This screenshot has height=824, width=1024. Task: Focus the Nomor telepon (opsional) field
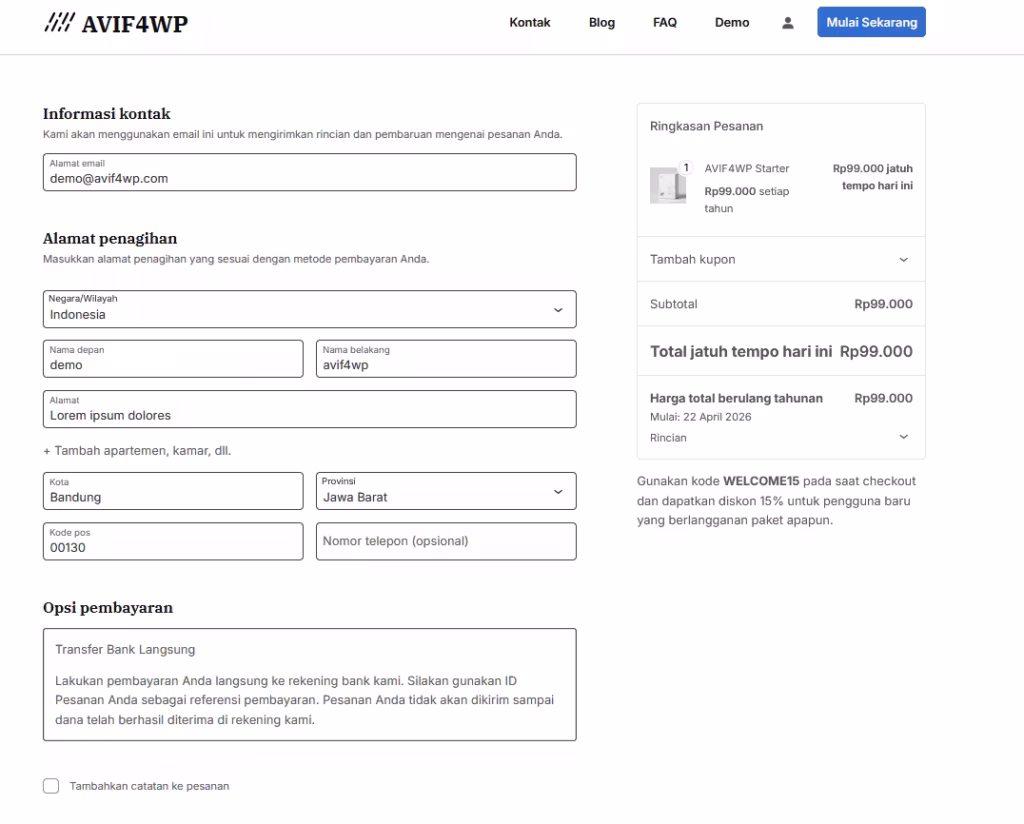point(446,541)
